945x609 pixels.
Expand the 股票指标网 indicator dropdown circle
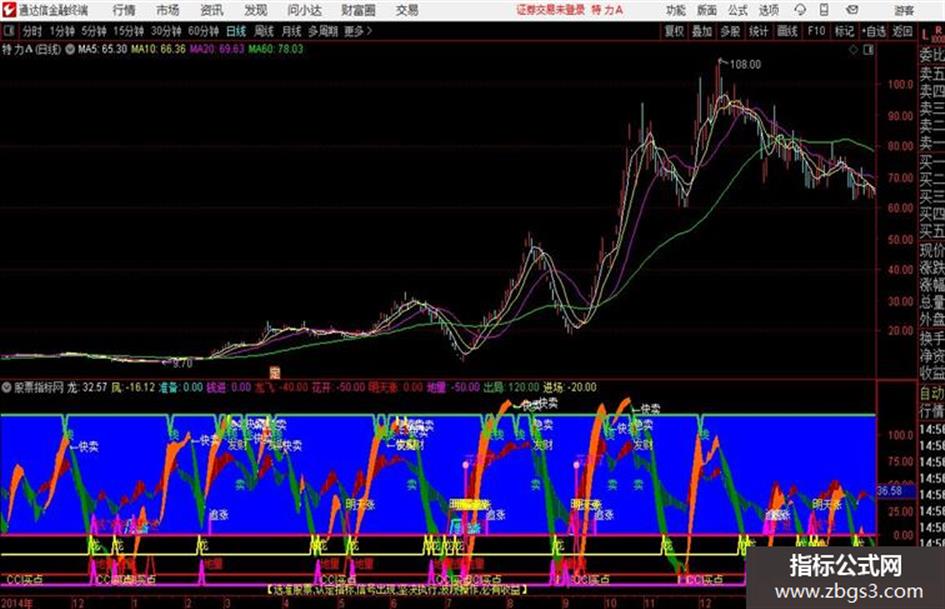pyautogui.click(x=7, y=387)
